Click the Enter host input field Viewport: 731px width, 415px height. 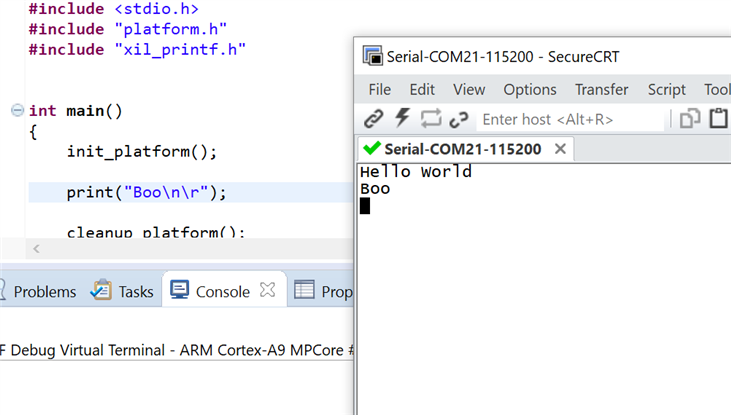(571, 119)
